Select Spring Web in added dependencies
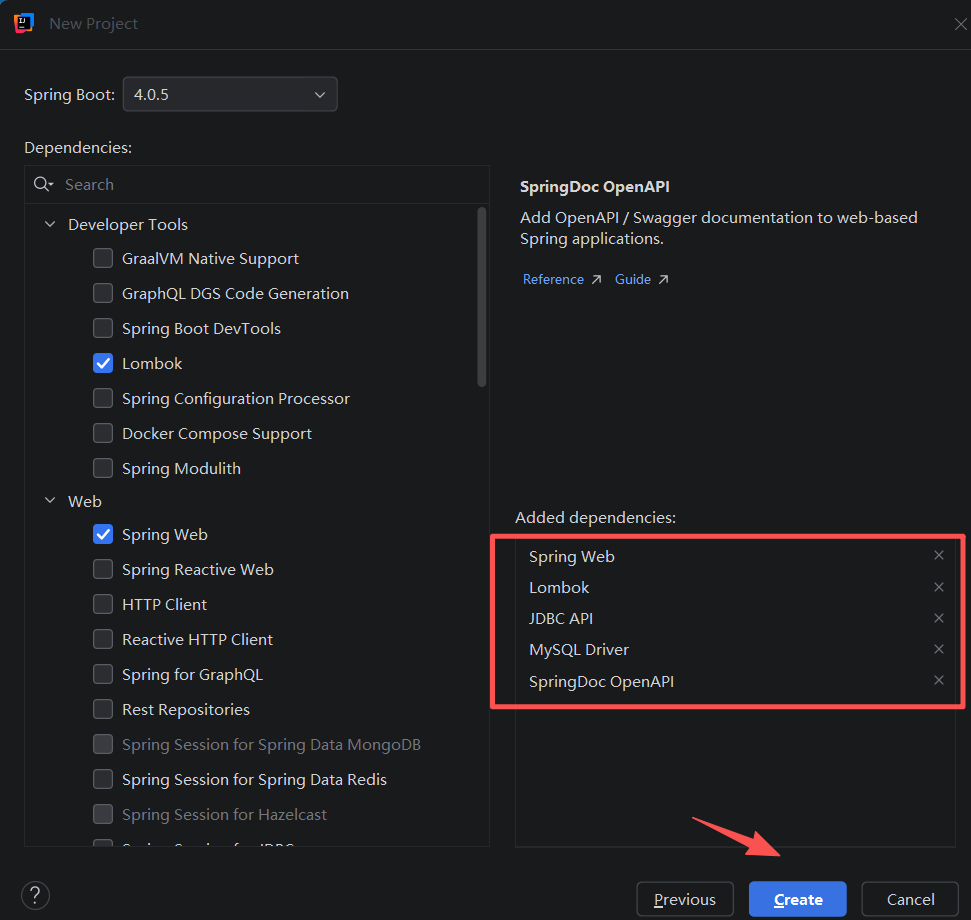Viewport: 971px width, 920px height. click(x=572, y=557)
